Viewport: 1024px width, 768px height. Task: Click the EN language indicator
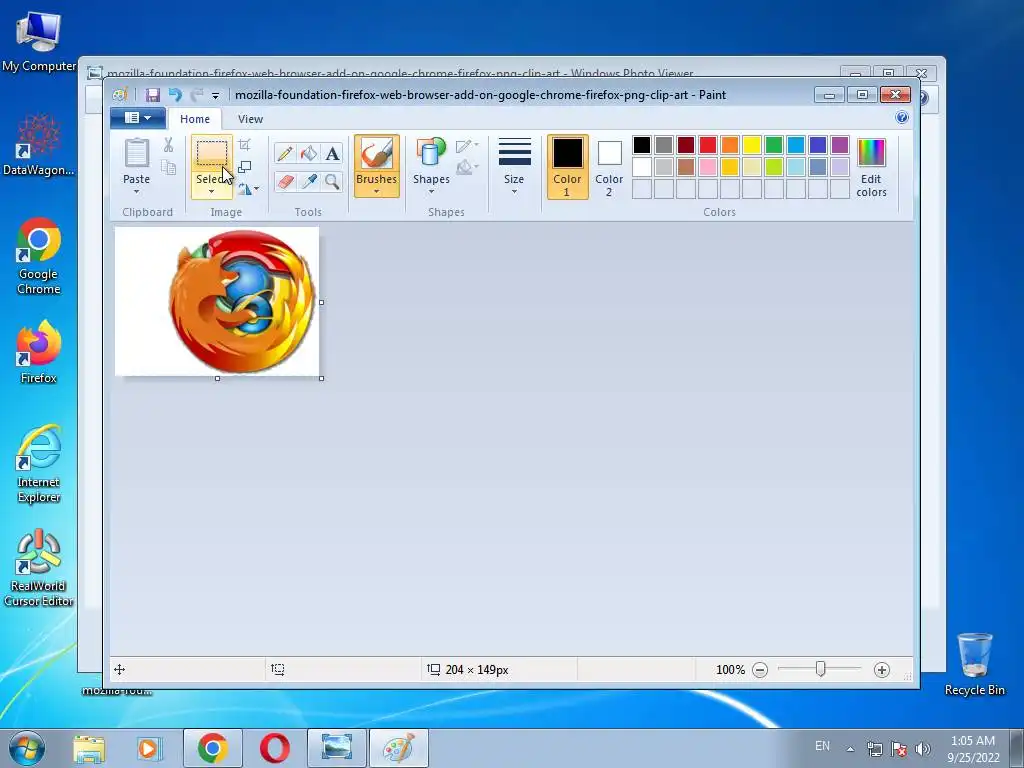pos(822,746)
